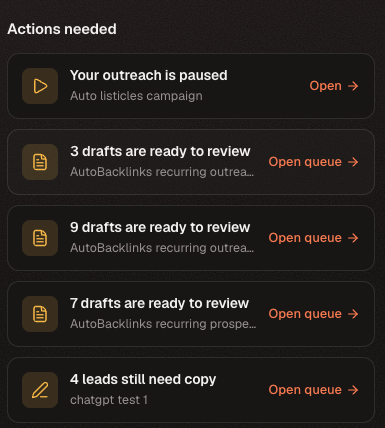Screen dimensions: 385x428
Task: Click the play icon on the paused outreach card
Action: coord(40,86)
